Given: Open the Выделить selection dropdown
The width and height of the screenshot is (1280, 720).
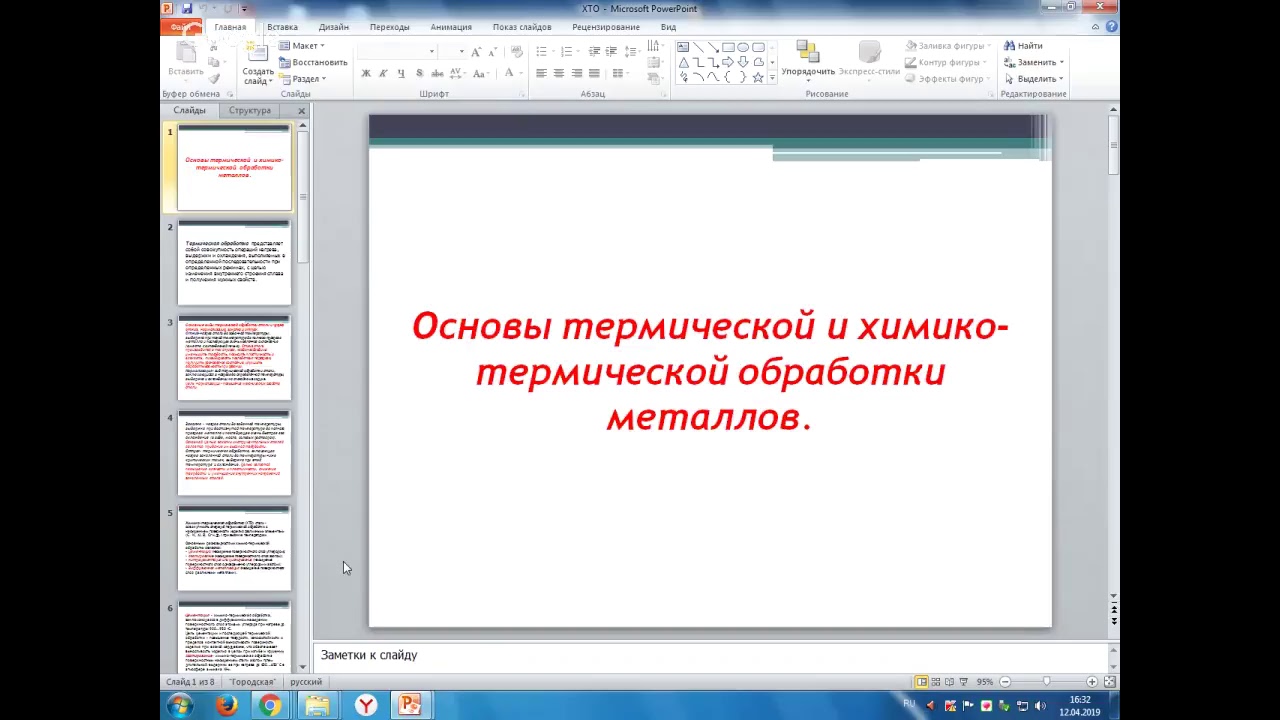Looking at the screenshot, I should tap(1034, 78).
